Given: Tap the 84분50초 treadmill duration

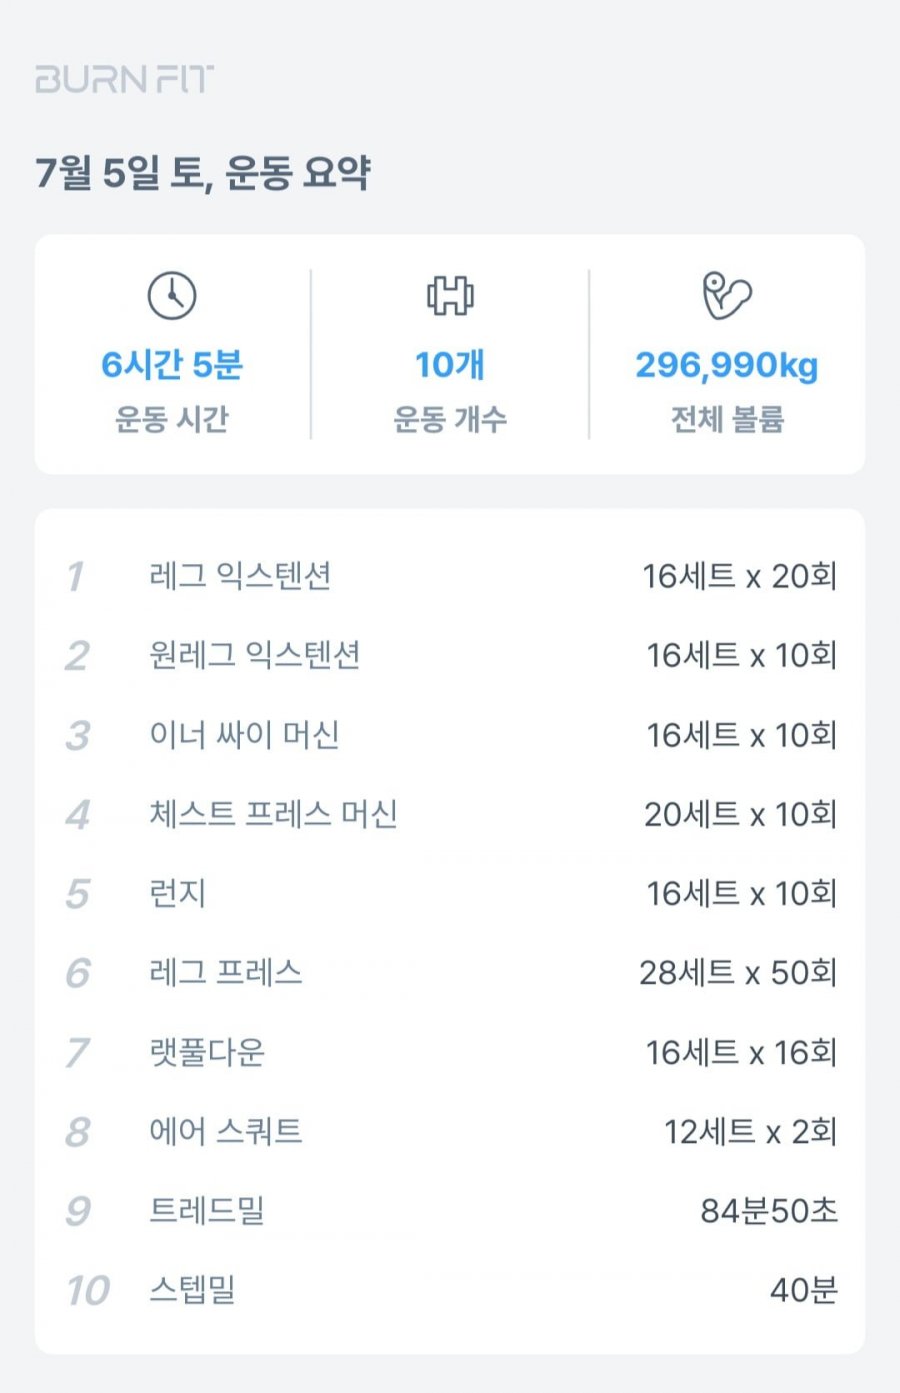Looking at the screenshot, I should (769, 1211).
